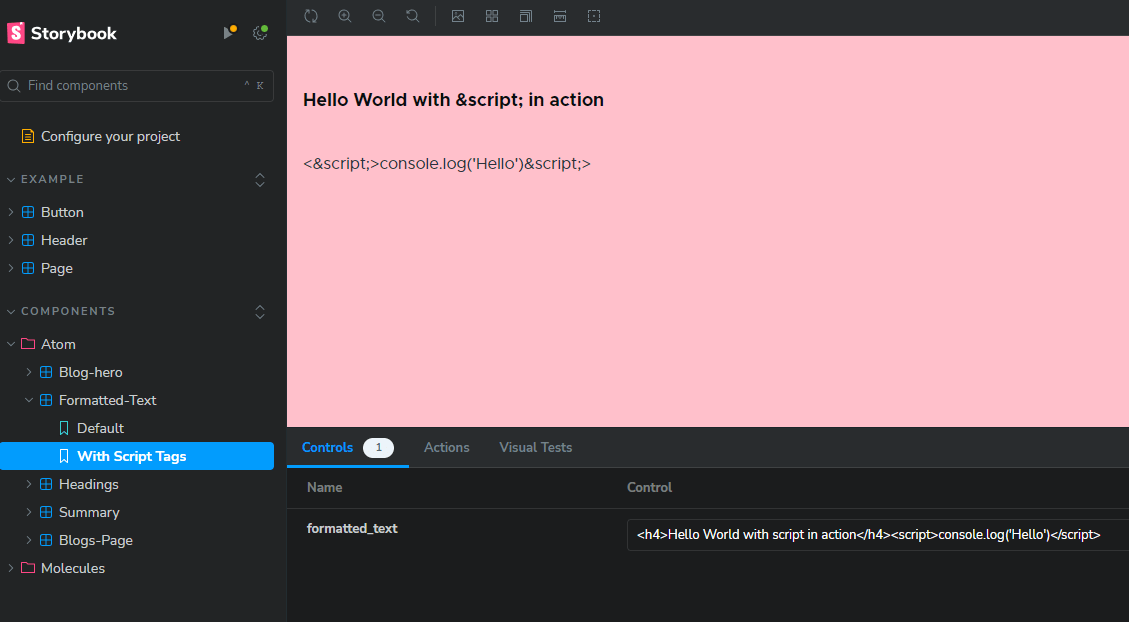Screen dimensions: 1129x622
Task: Run tests with the play icon
Action: 229,32
